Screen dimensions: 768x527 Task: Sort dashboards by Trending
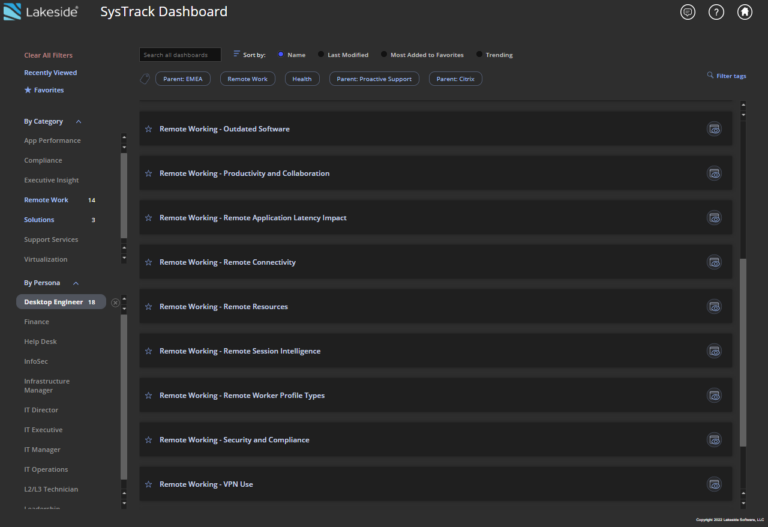(x=479, y=54)
